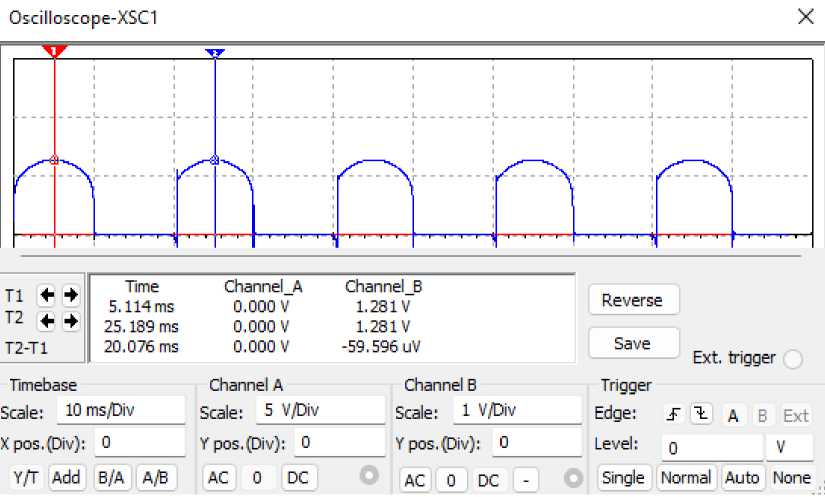The height and width of the screenshot is (497, 825).
Task: Select Auto trigger mode
Action: pos(742,477)
